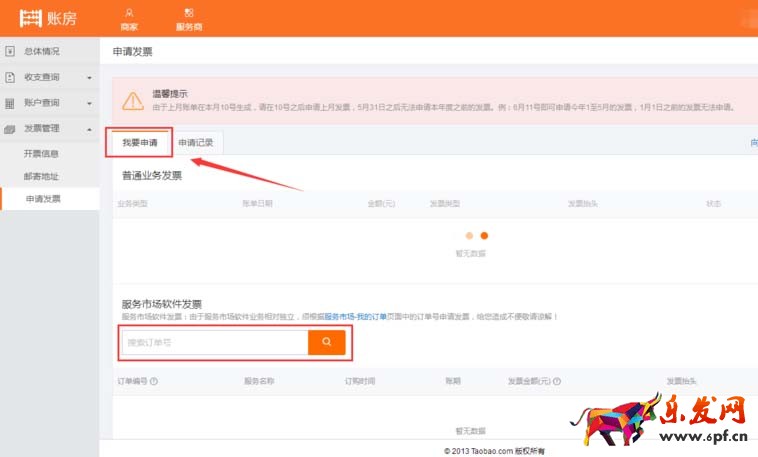Open the 服务商 service provider icon
The height and width of the screenshot is (457, 758).
(x=189, y=12)
